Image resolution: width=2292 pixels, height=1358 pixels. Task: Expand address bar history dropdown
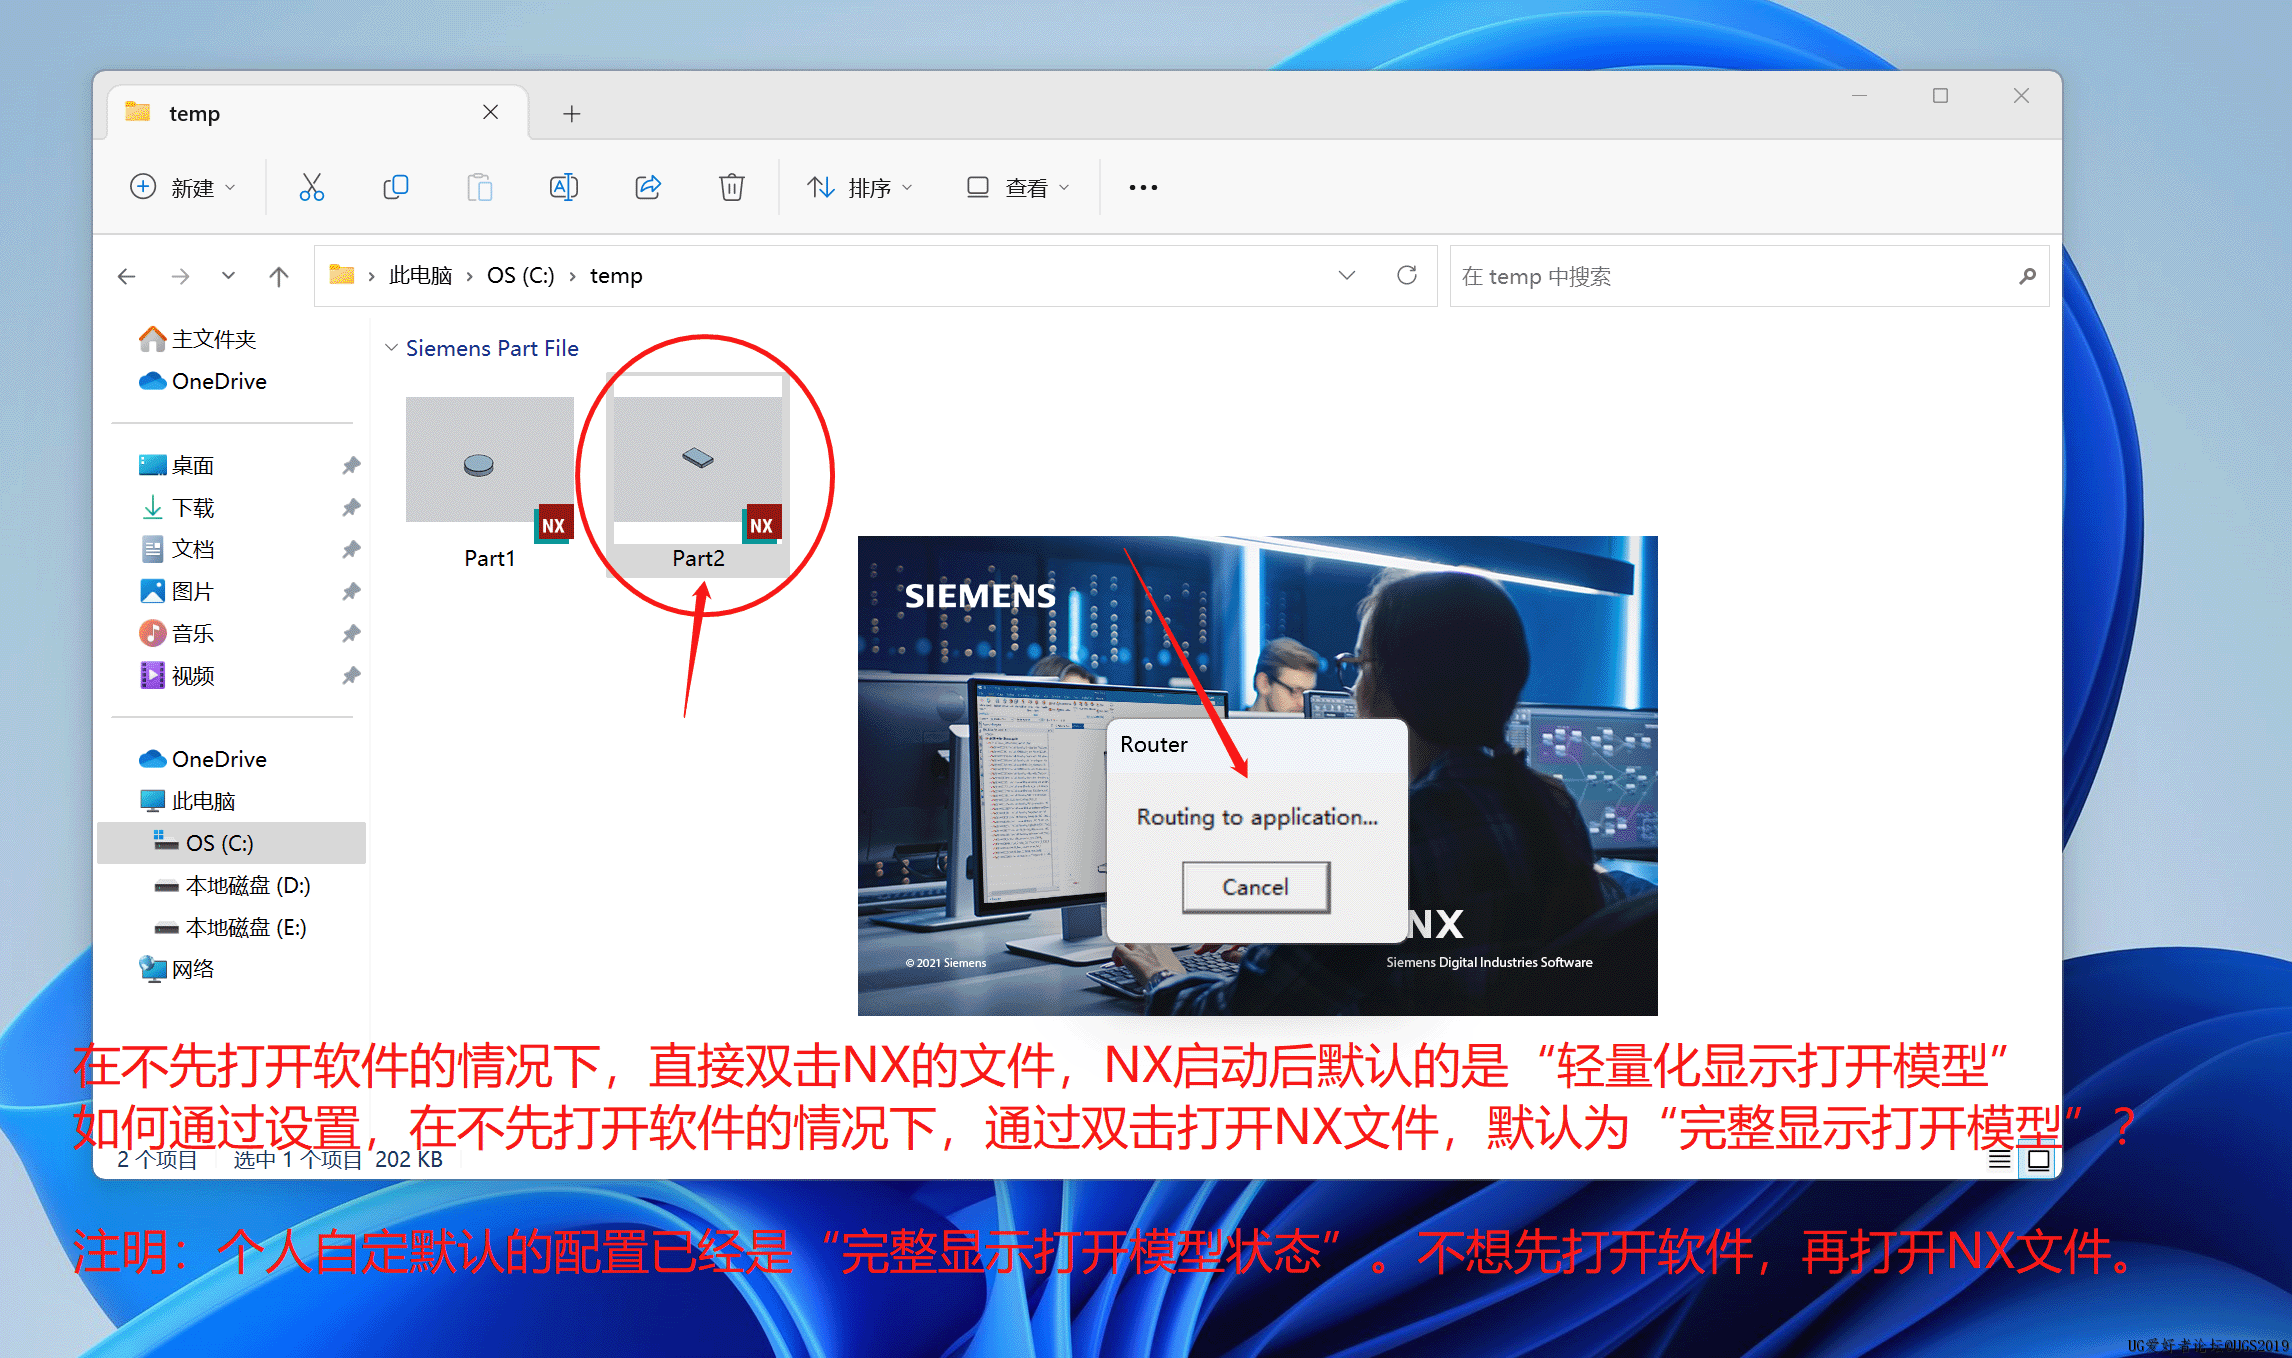[1347, 275]
